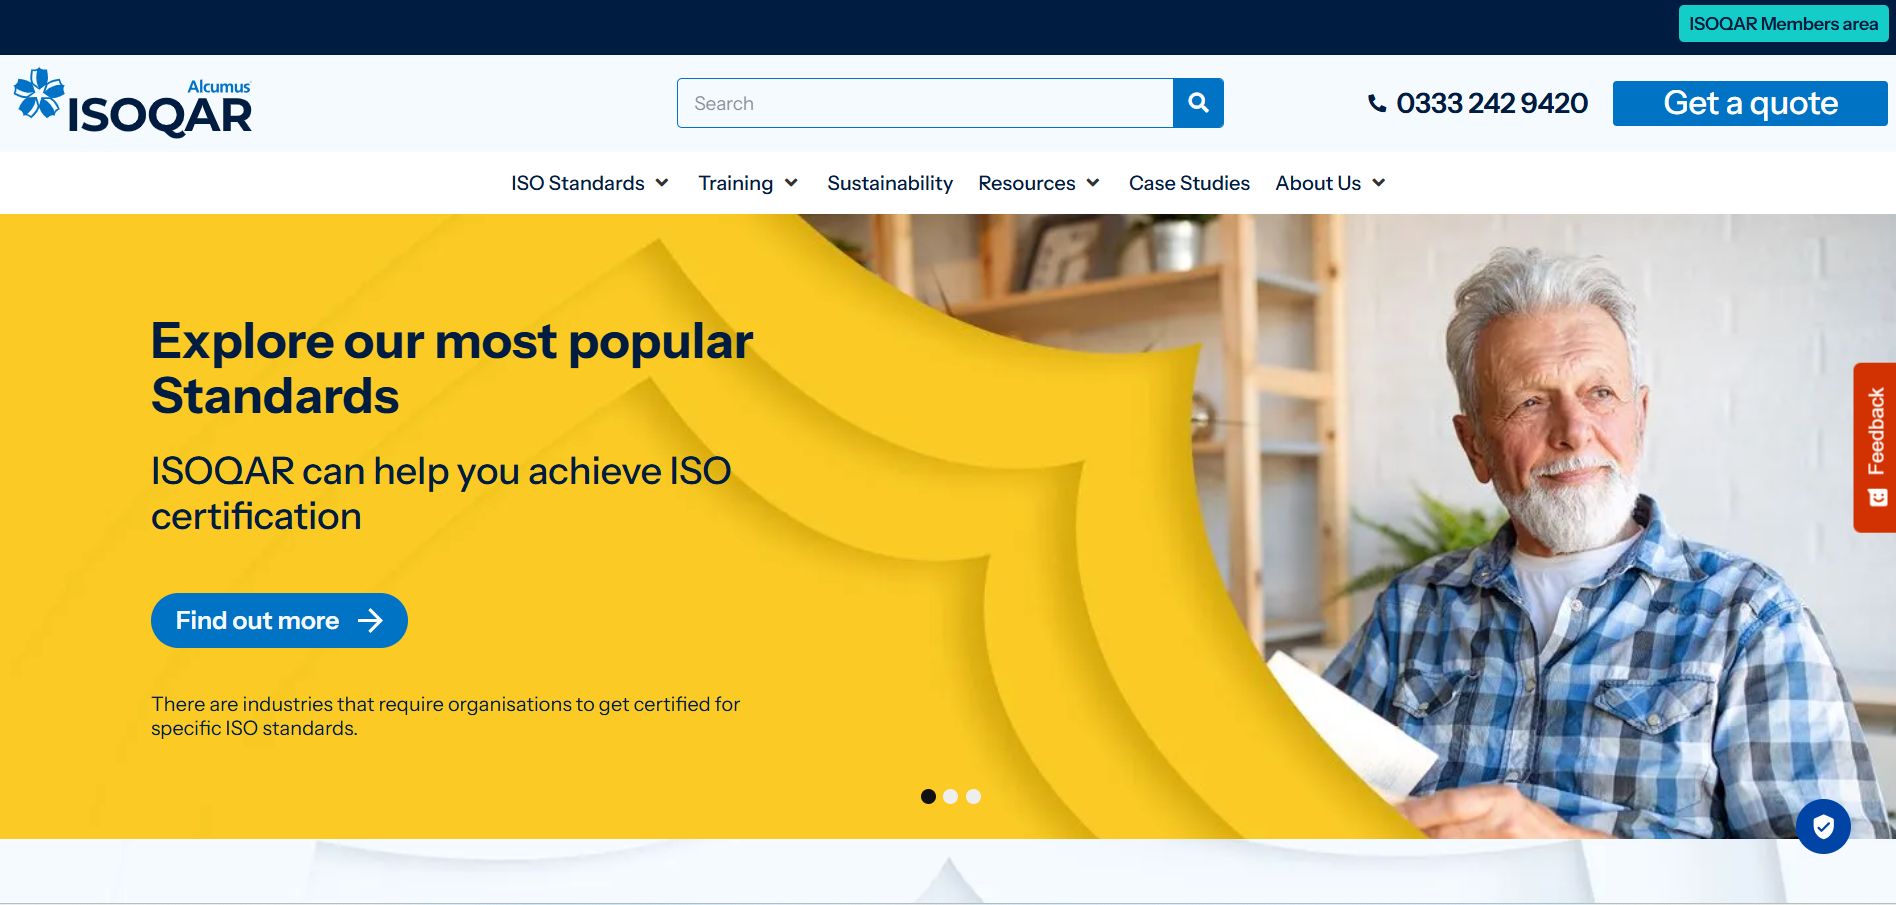Select the first carousel slide dot
The height and width of the screenshot is (905, 1896).
click(928, 796)
